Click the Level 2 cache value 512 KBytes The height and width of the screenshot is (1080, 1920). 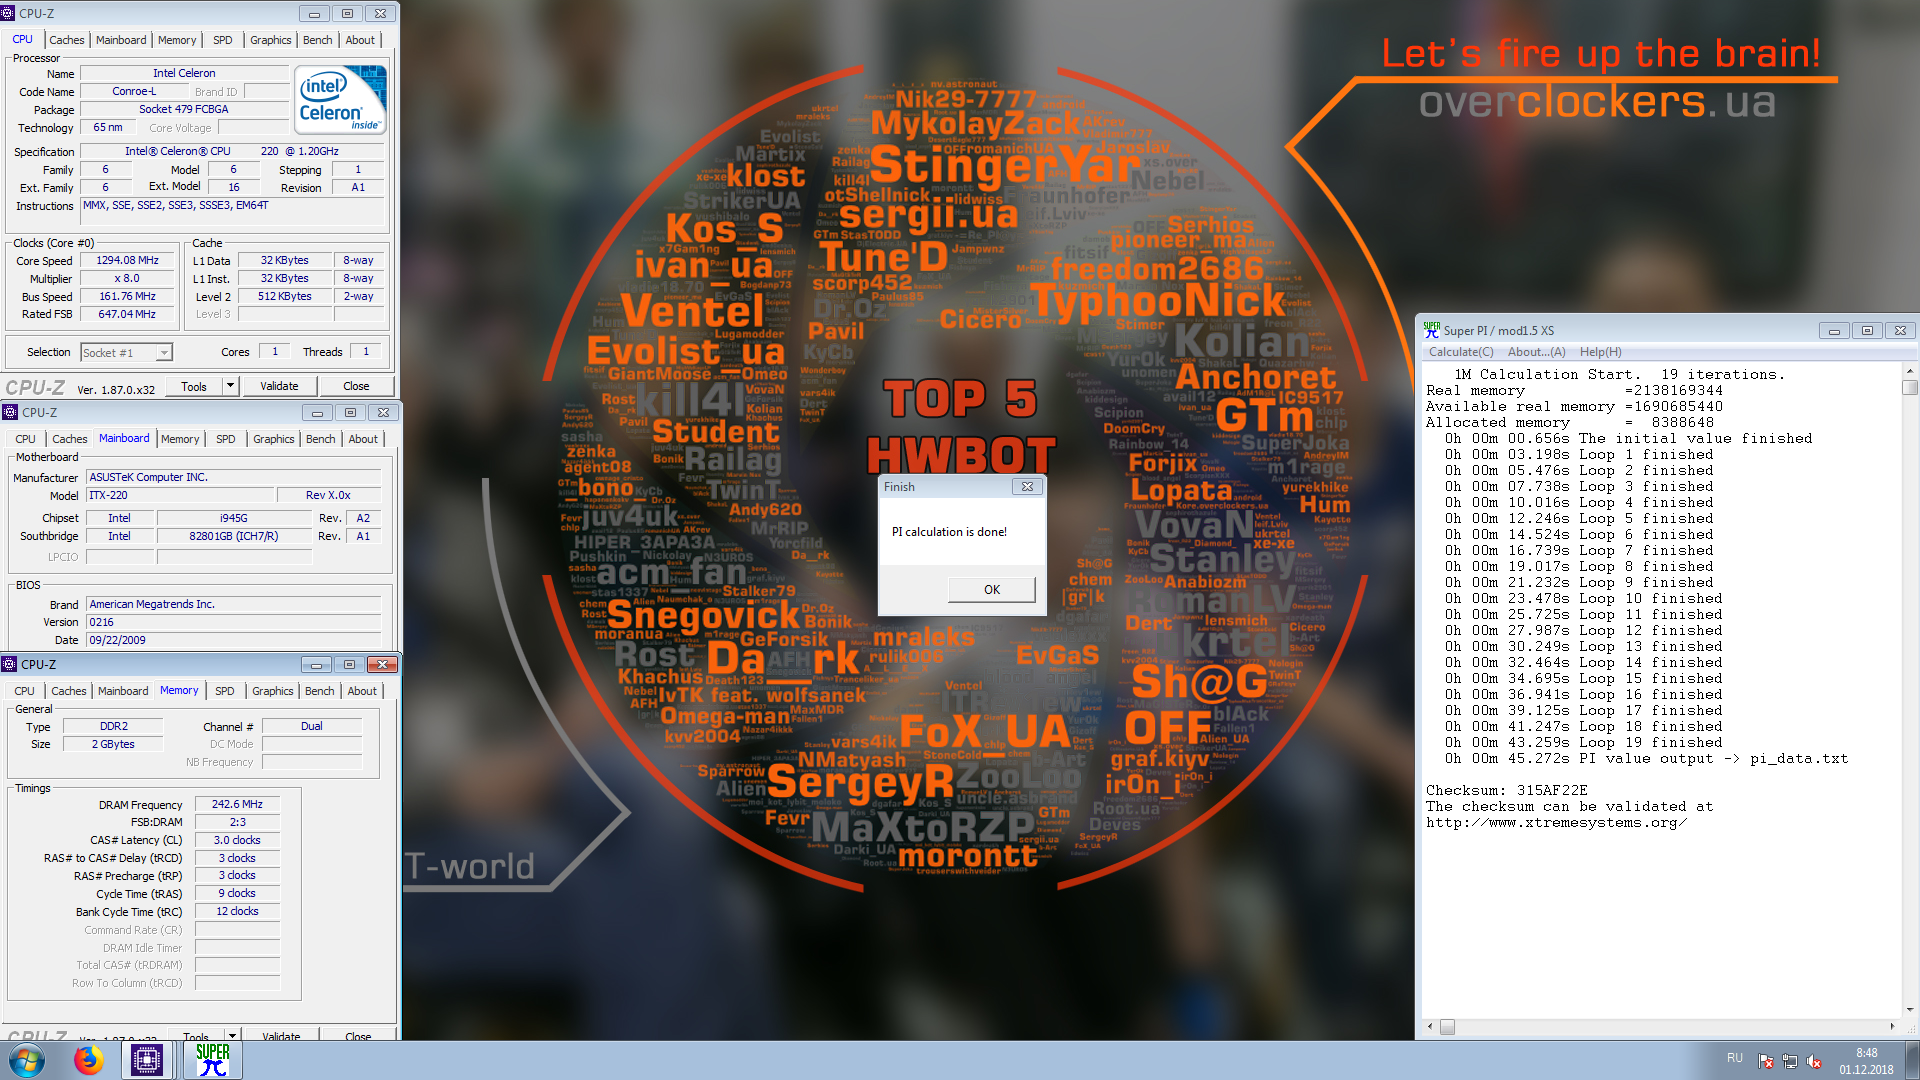click(x=285, y=296)
